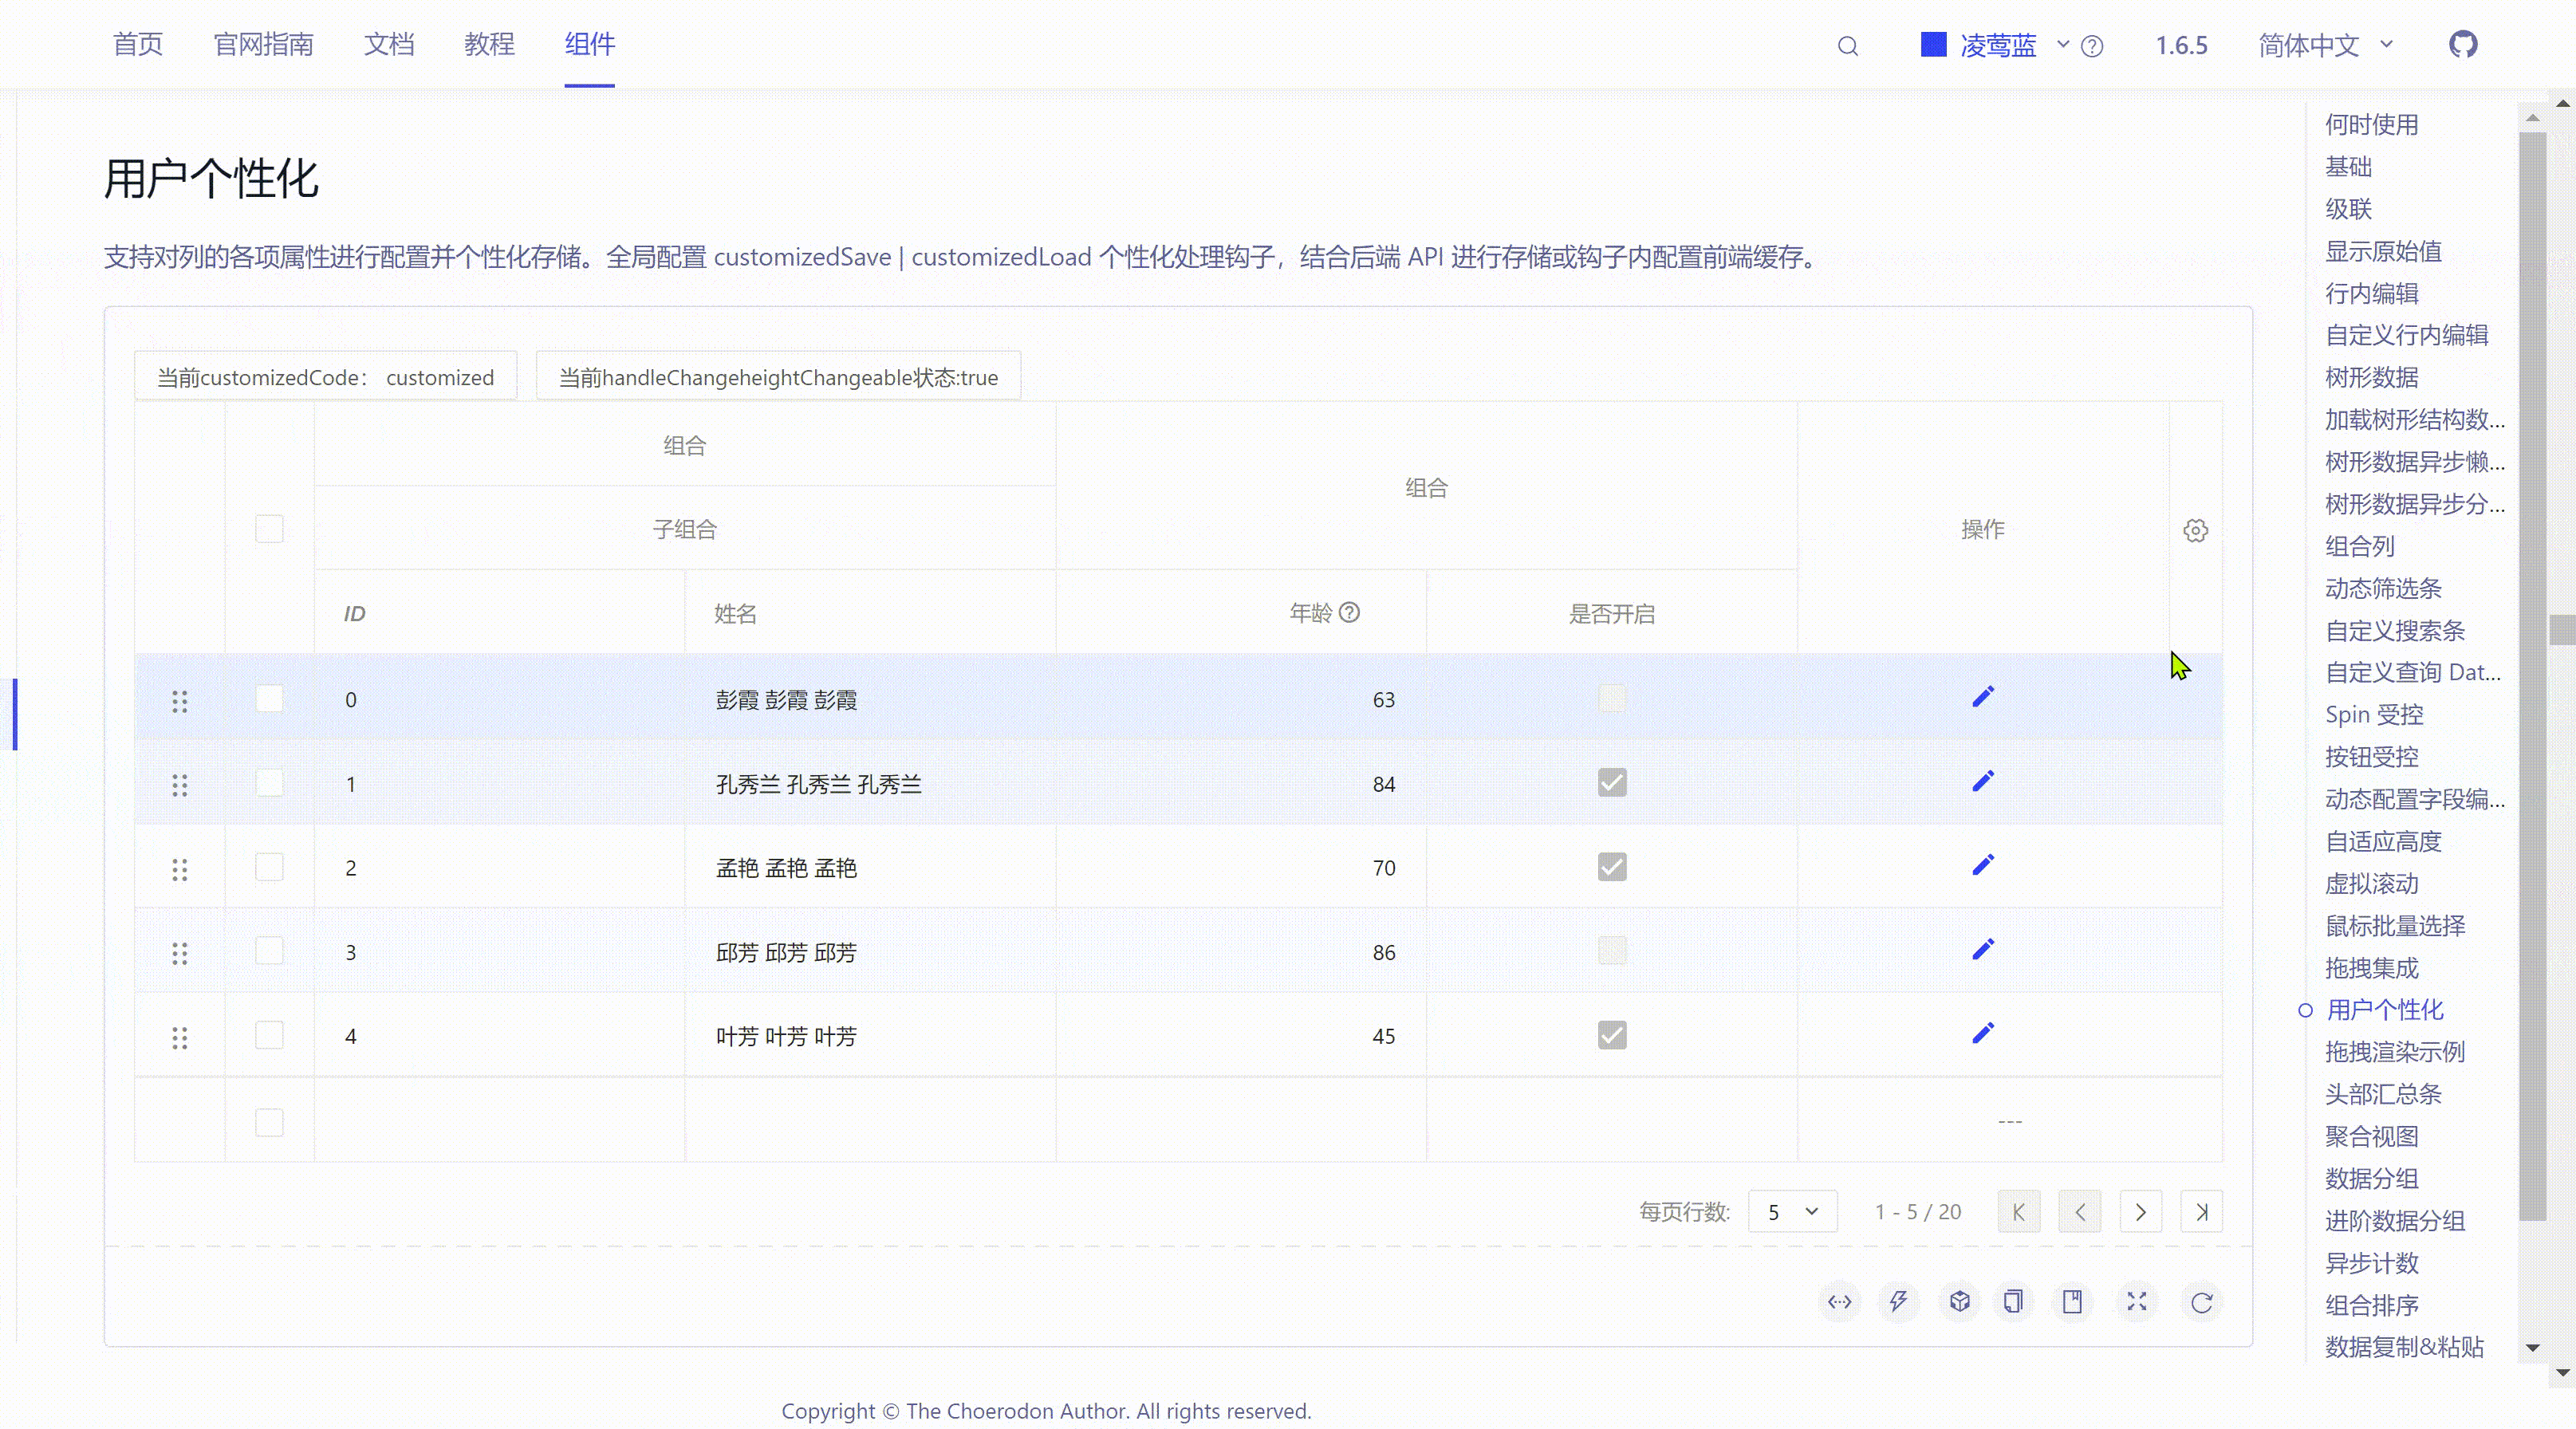Jump to 虚拟滚动 section link
This screenshot has width=2576, height=1429.
coord(2371,884)
